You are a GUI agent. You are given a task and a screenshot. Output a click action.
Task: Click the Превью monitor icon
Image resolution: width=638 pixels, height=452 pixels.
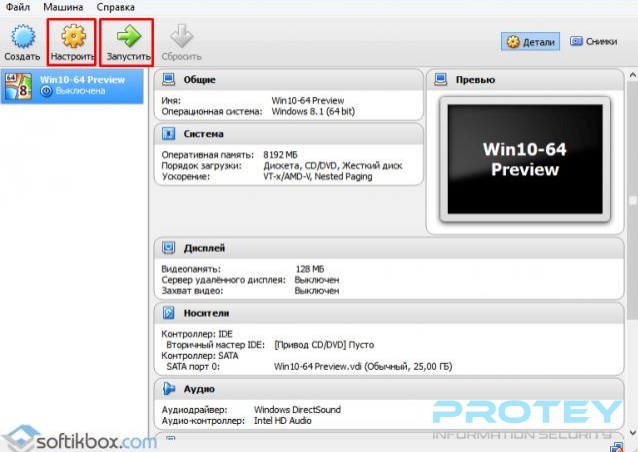pyautogui.click(x=440, y=80)
